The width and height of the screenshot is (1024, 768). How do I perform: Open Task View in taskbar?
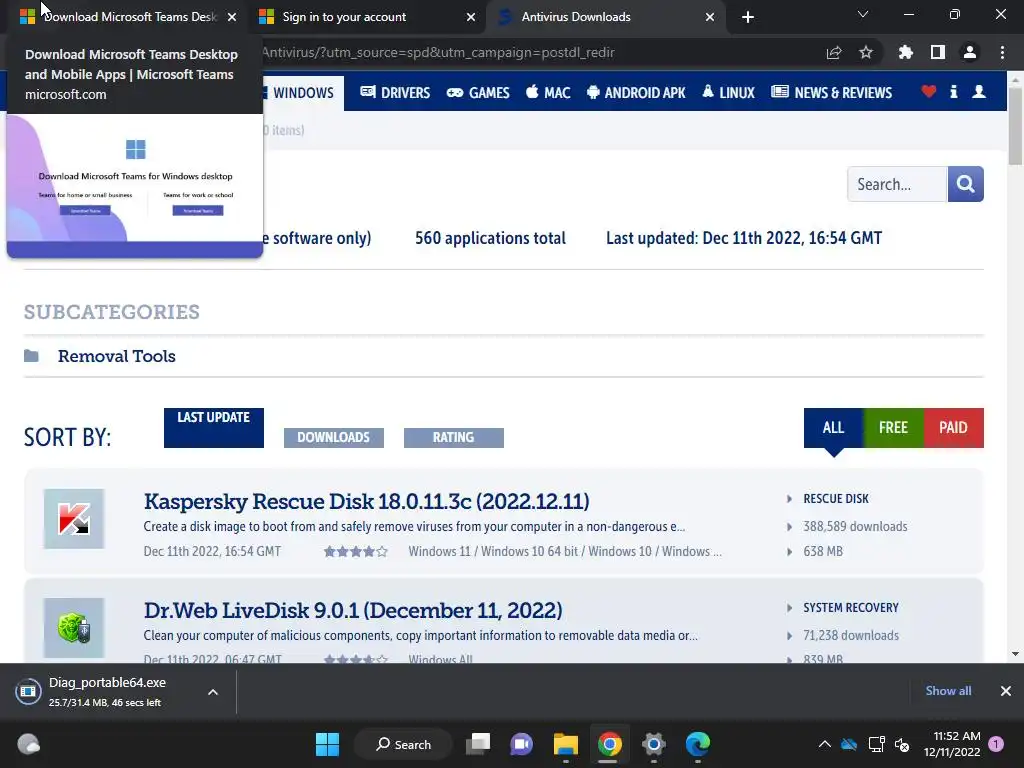[478, 744]
